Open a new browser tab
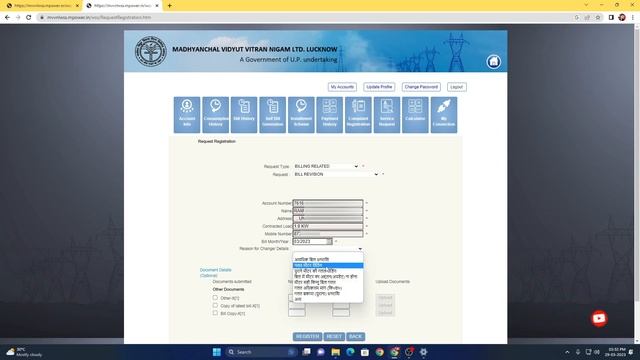This screenshot has height=360, width=640. click(x=169, y=6)
